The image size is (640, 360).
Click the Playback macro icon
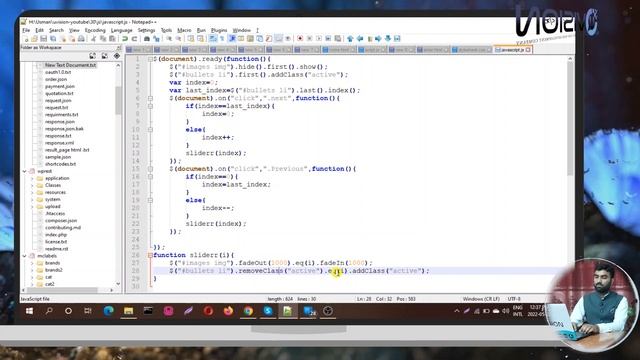point(319,39)
